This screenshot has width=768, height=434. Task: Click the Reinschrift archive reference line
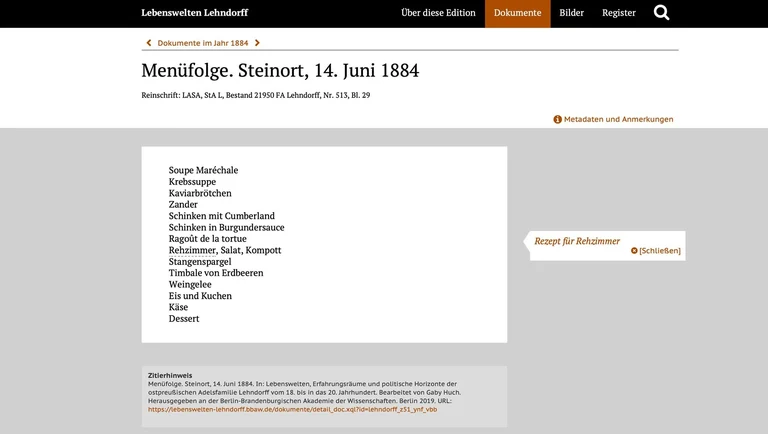255,96
